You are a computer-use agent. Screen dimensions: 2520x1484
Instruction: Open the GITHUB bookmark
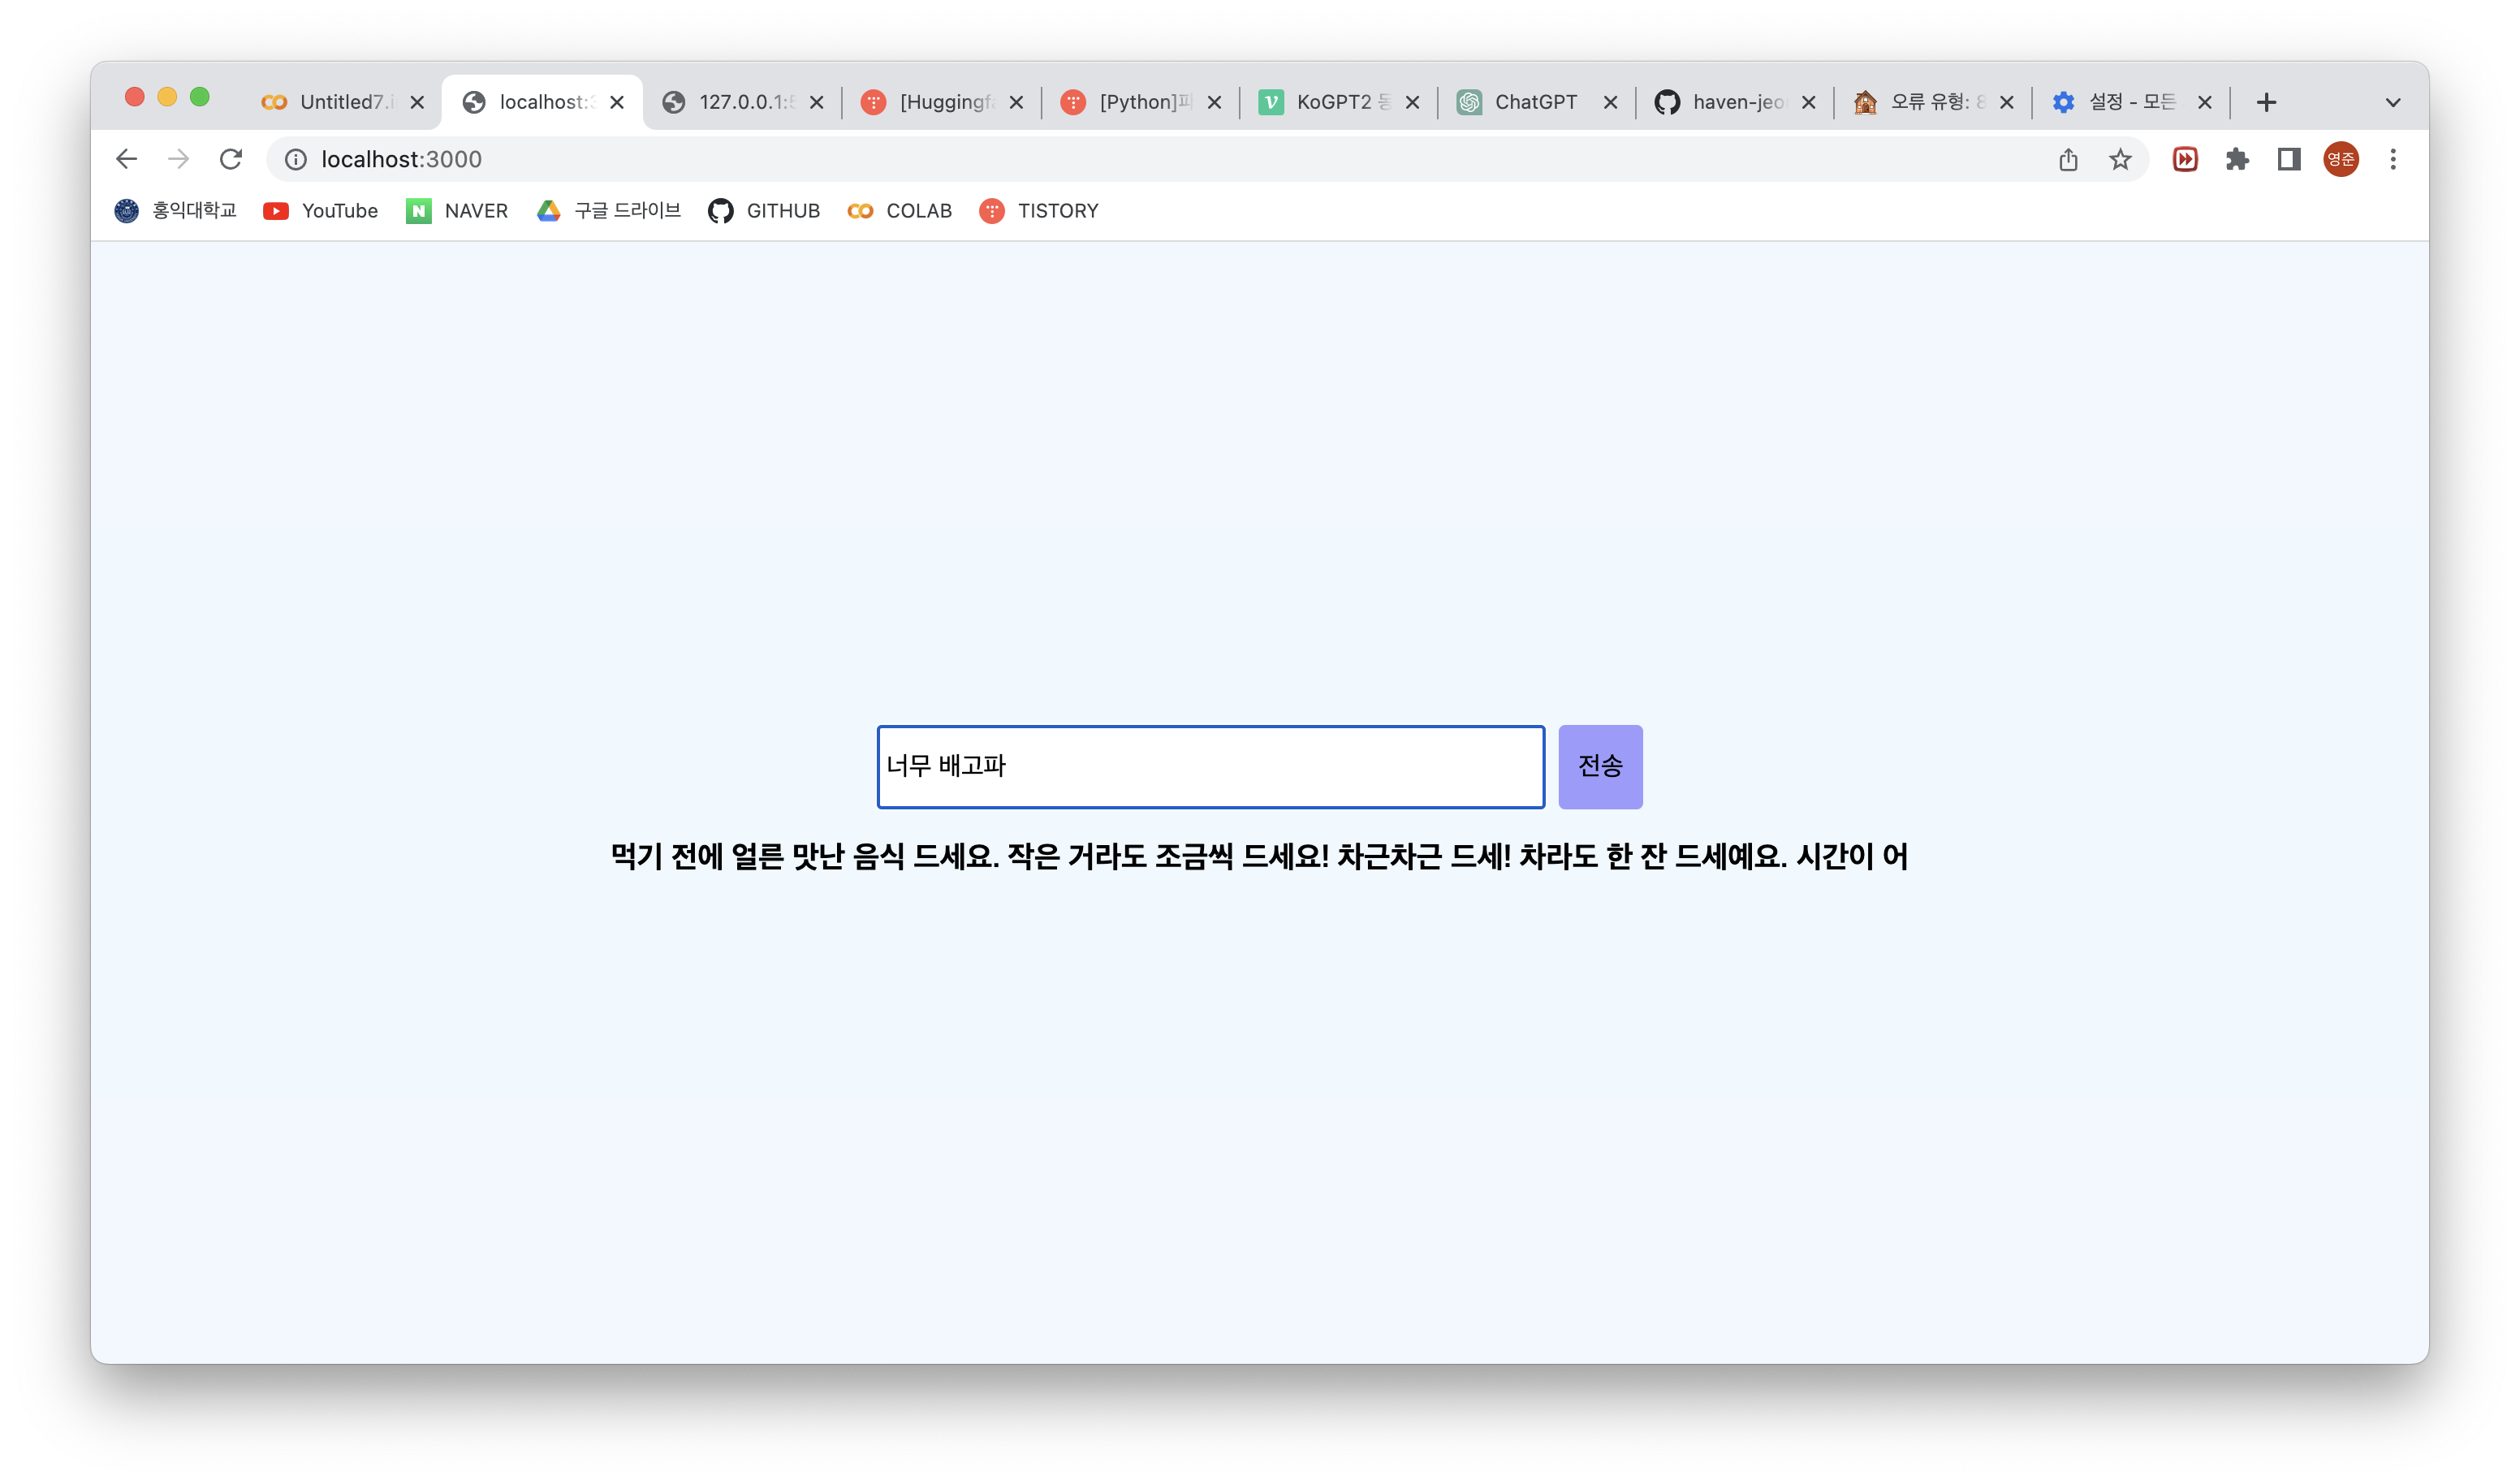[764, 211]
